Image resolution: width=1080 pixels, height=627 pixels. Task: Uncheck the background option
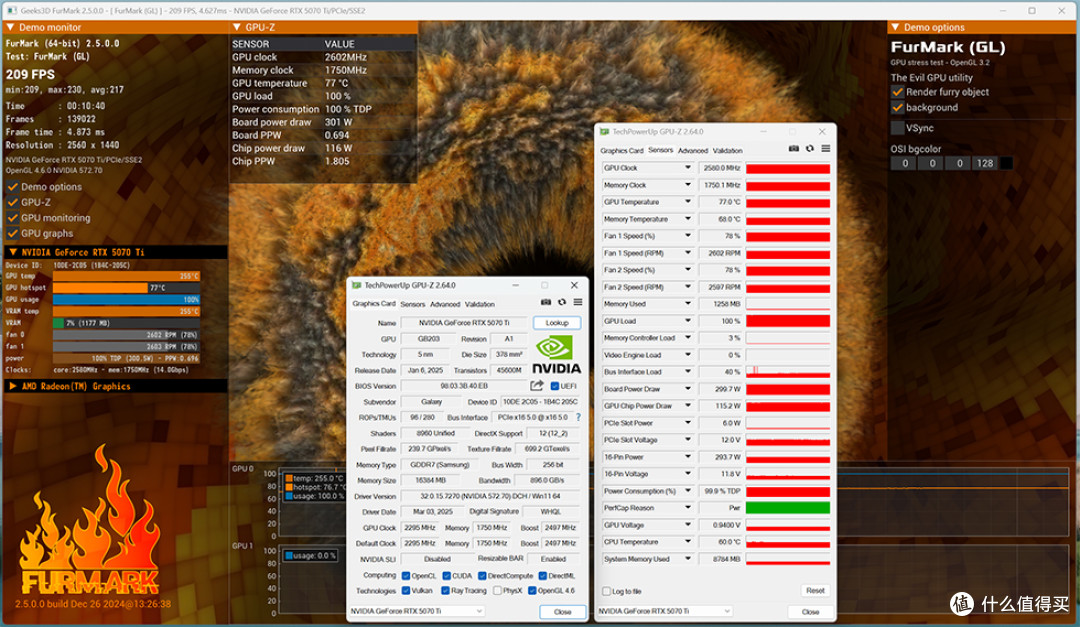click(897, 107)
